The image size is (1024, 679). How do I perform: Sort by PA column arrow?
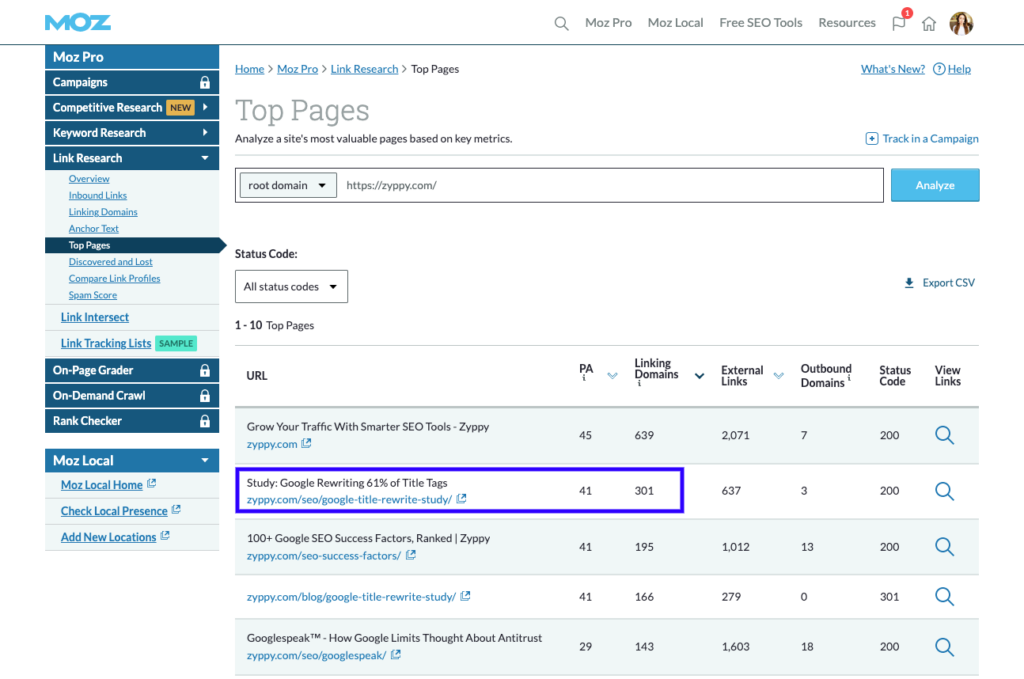pyautogui.click(x=612, y=375)
